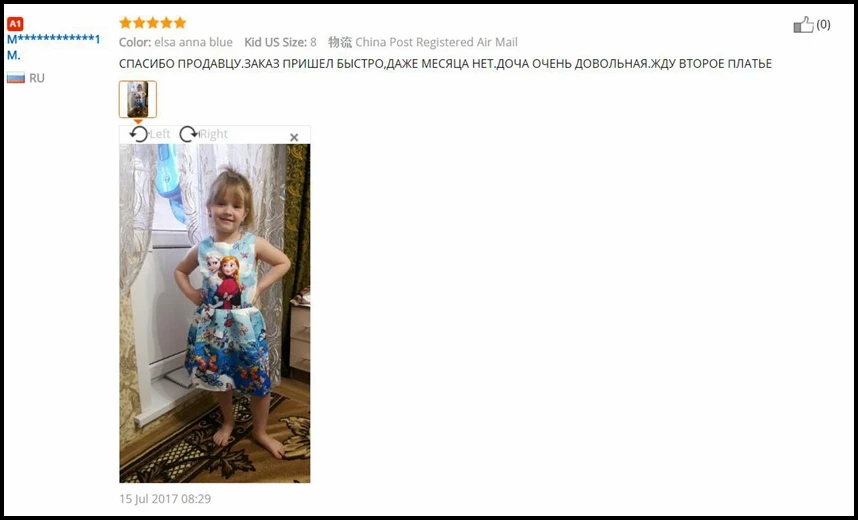The height and width of the screenshot is (520, 858).
Task: Click the "Right" rotate label
Action: click(213, 134)
